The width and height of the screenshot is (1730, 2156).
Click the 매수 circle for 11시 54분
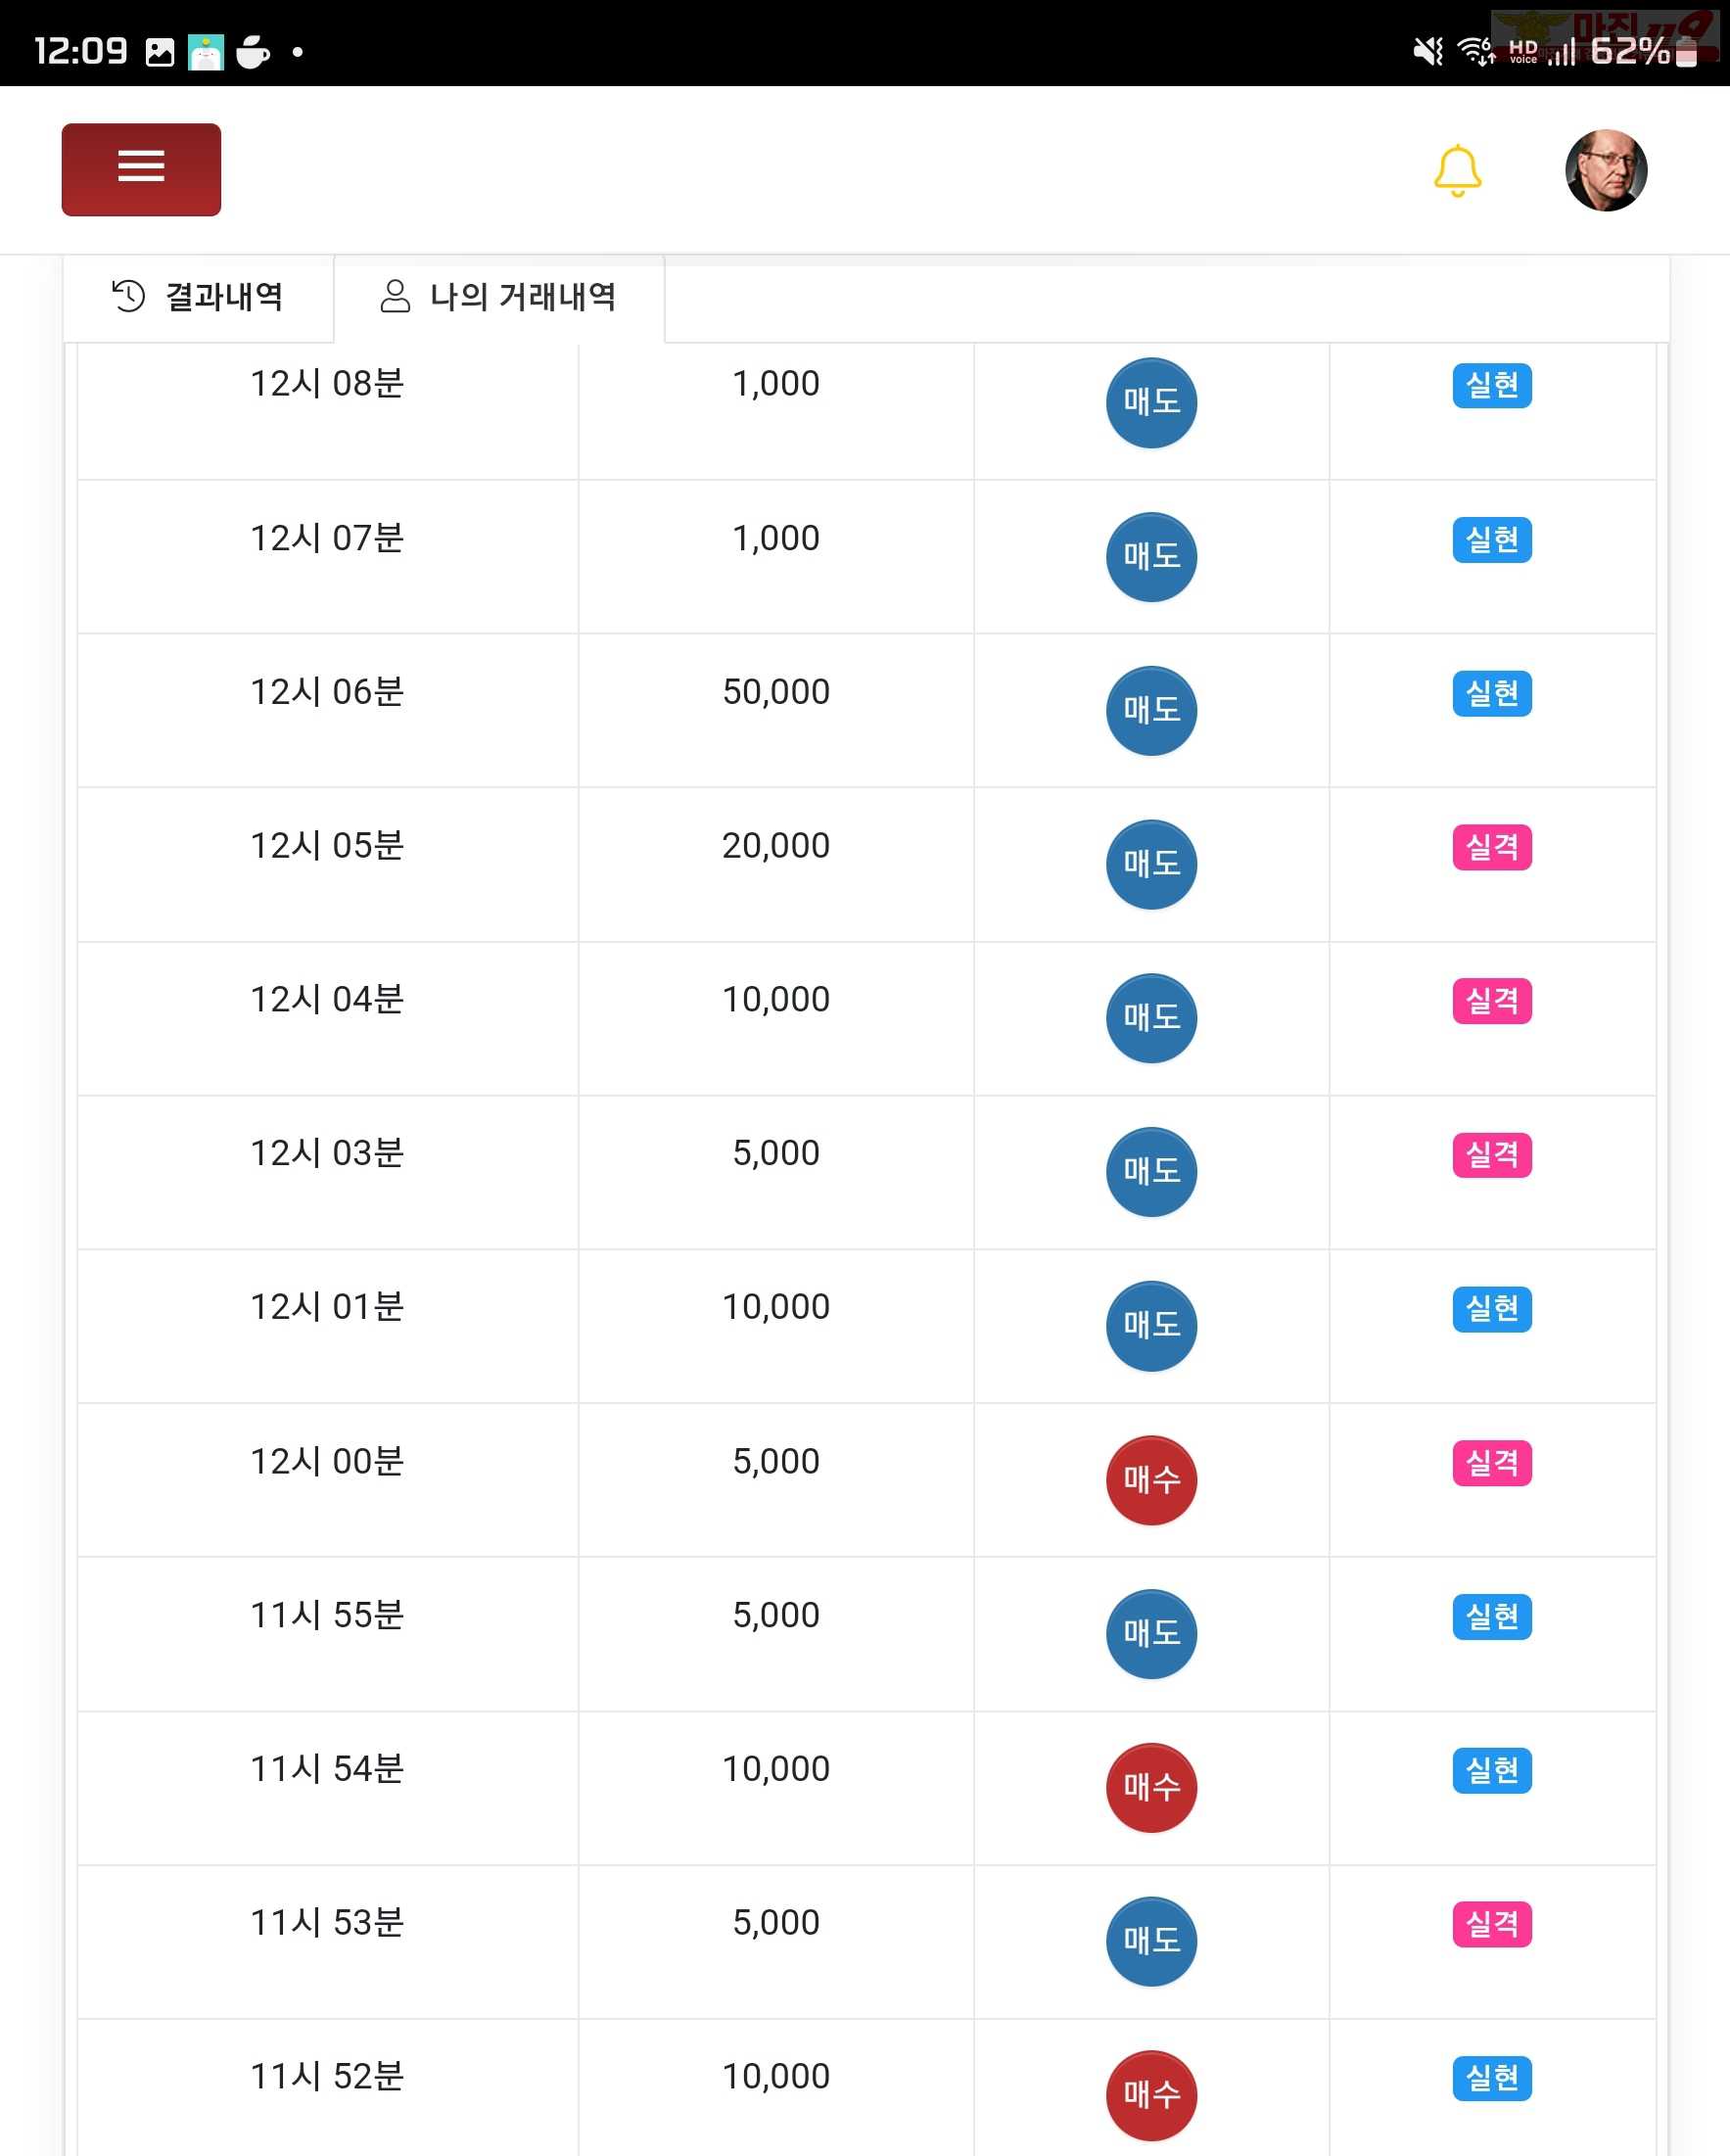1151,1788
